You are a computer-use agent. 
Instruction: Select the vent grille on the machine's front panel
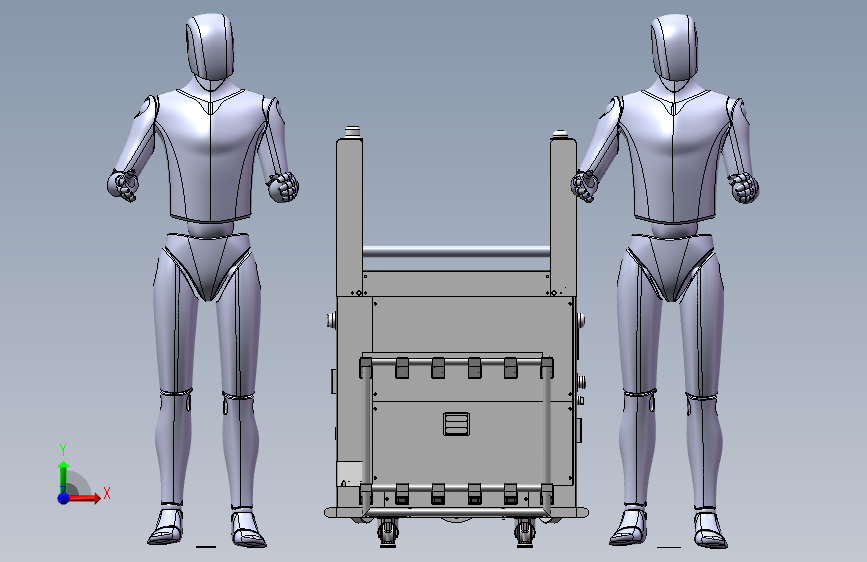click(x=457, y=424)
